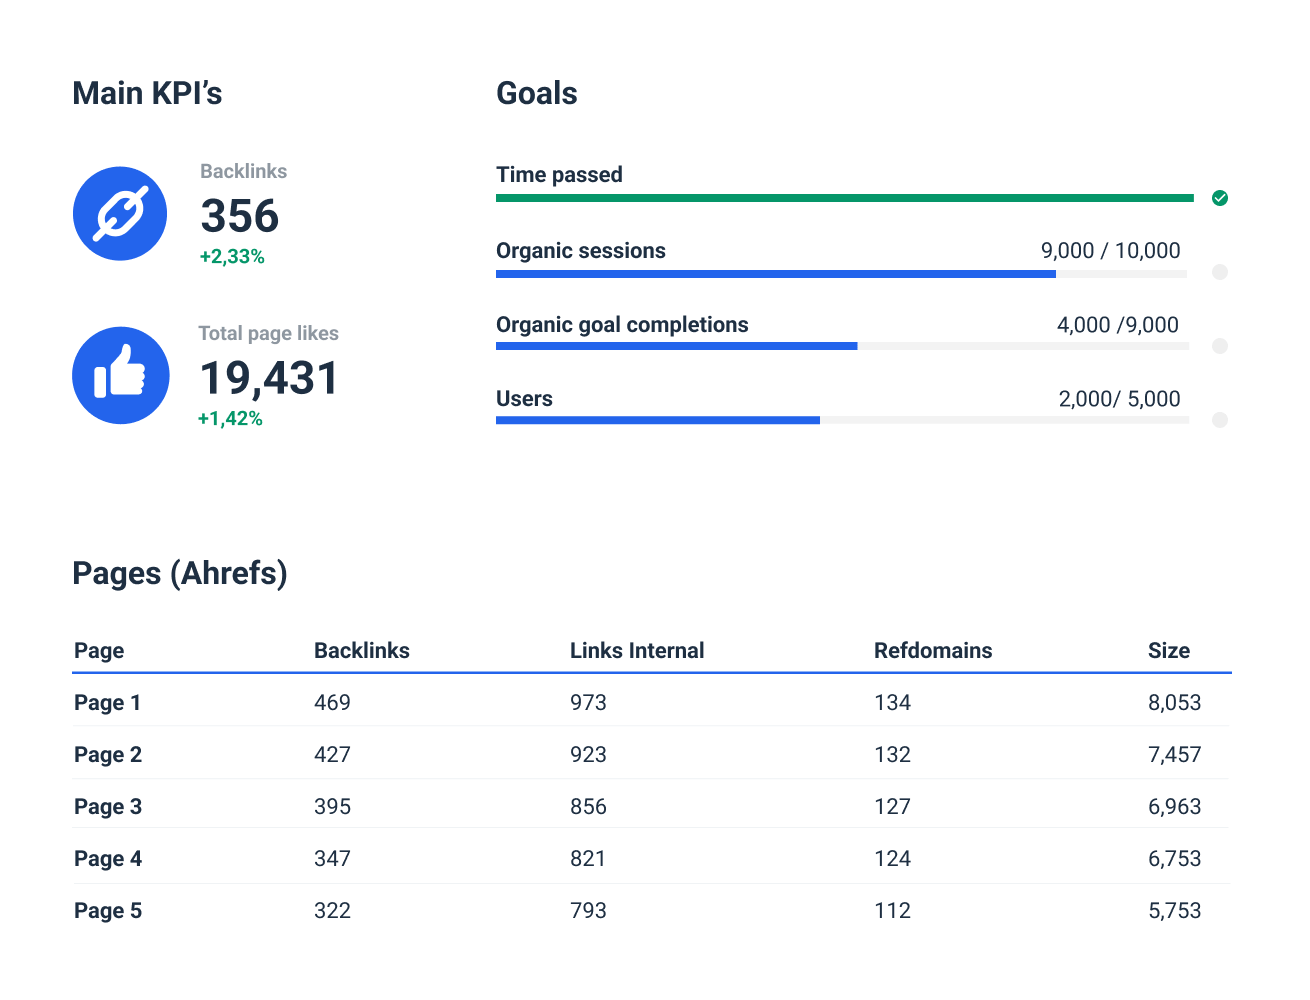Click the thumbs-up page likes icon
Viewport: 1310px width, 1000px height.
coord(120,375)
